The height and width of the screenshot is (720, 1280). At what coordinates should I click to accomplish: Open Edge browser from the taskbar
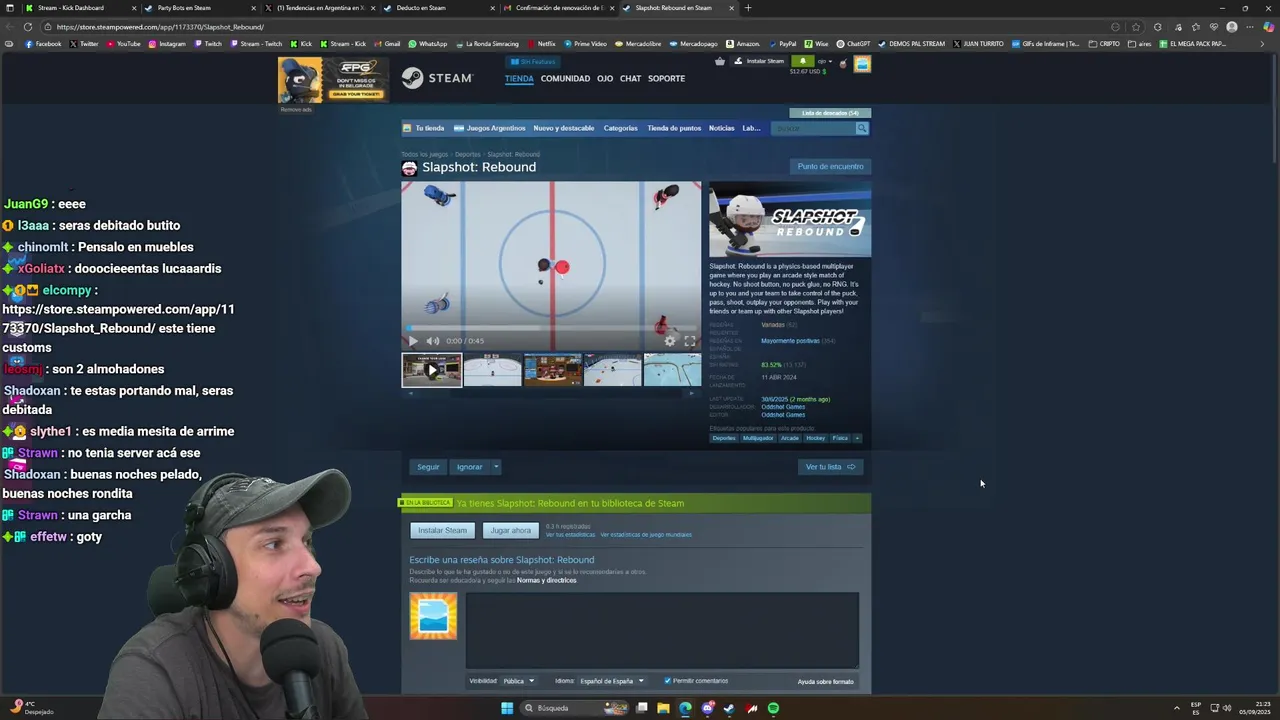[685, 708]
